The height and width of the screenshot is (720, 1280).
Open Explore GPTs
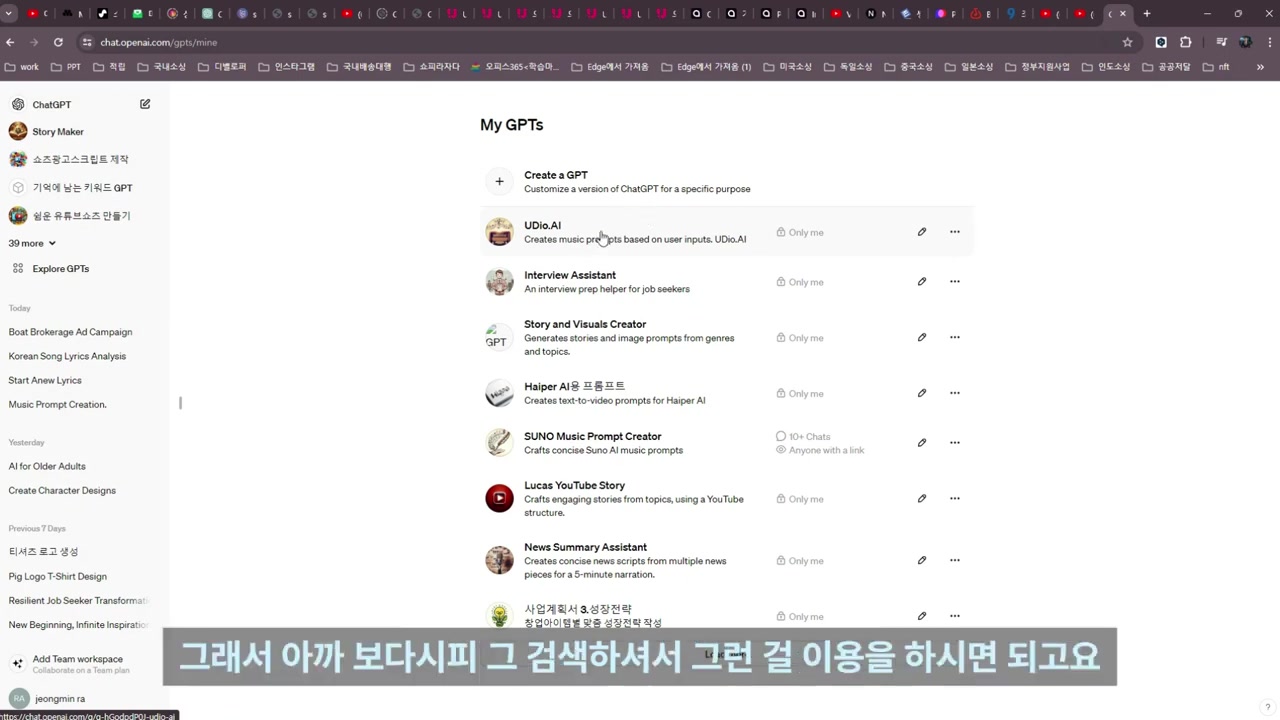(60, 269)
